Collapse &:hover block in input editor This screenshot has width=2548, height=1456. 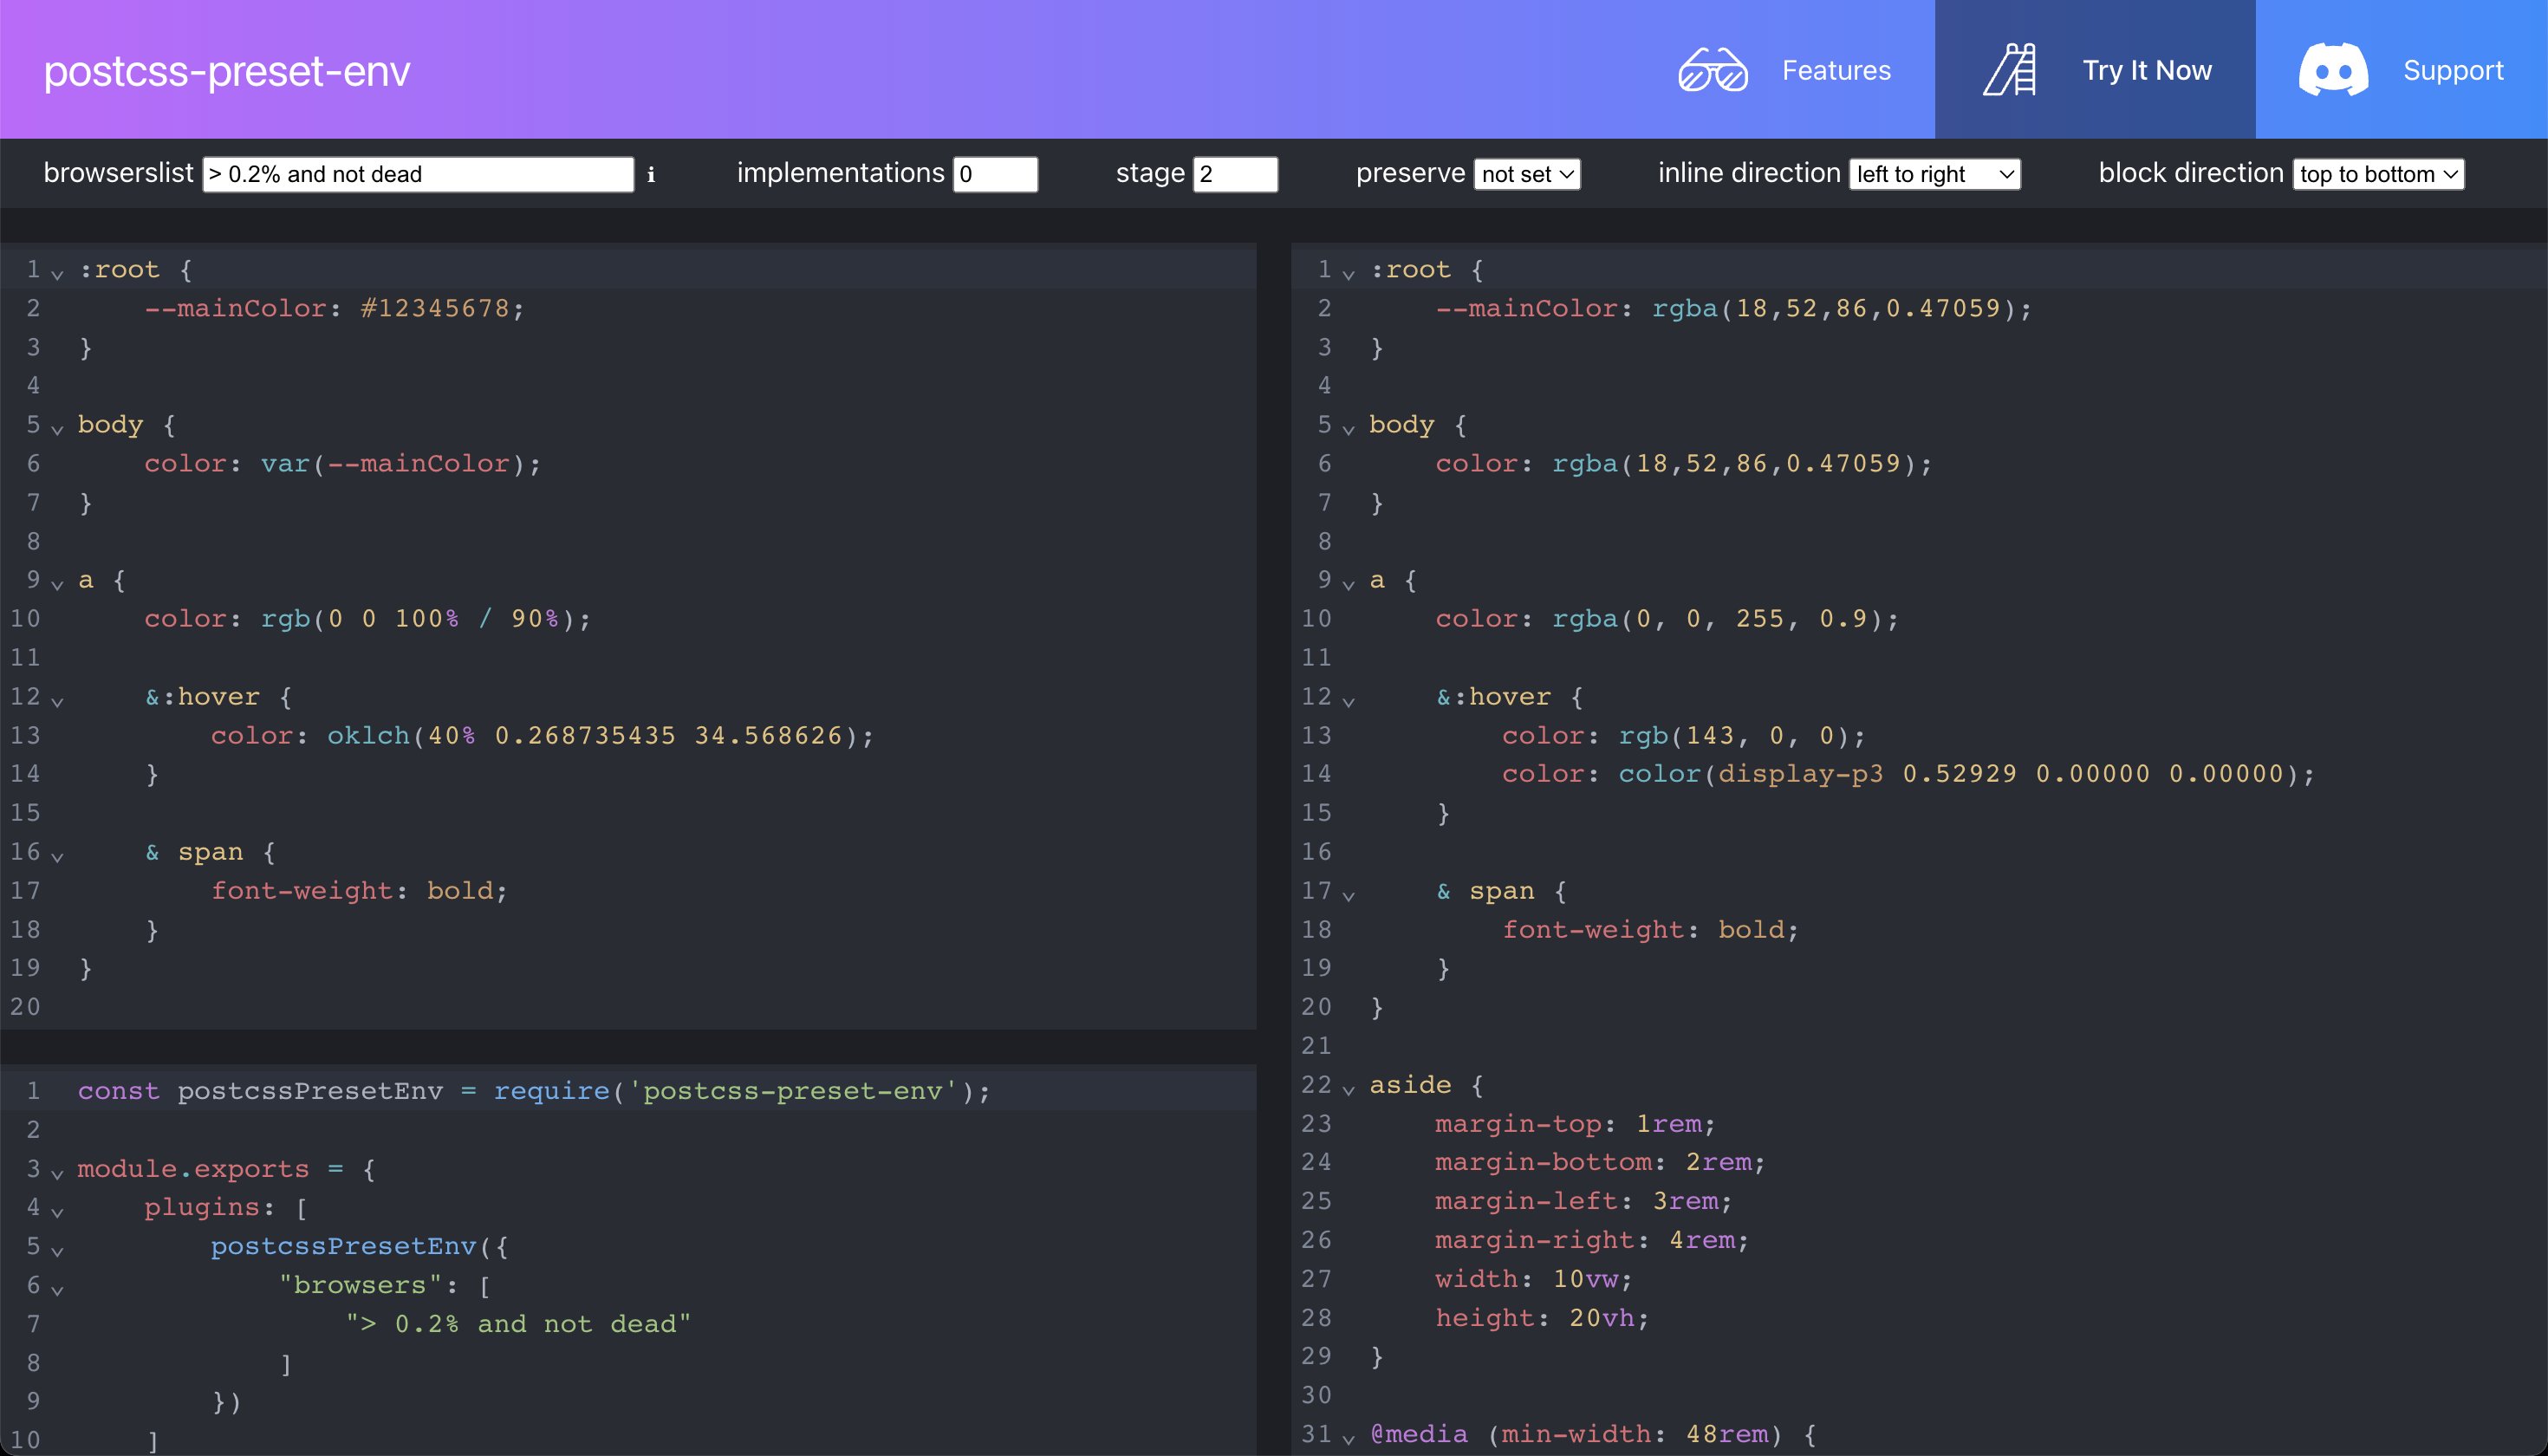coord(57,700)
